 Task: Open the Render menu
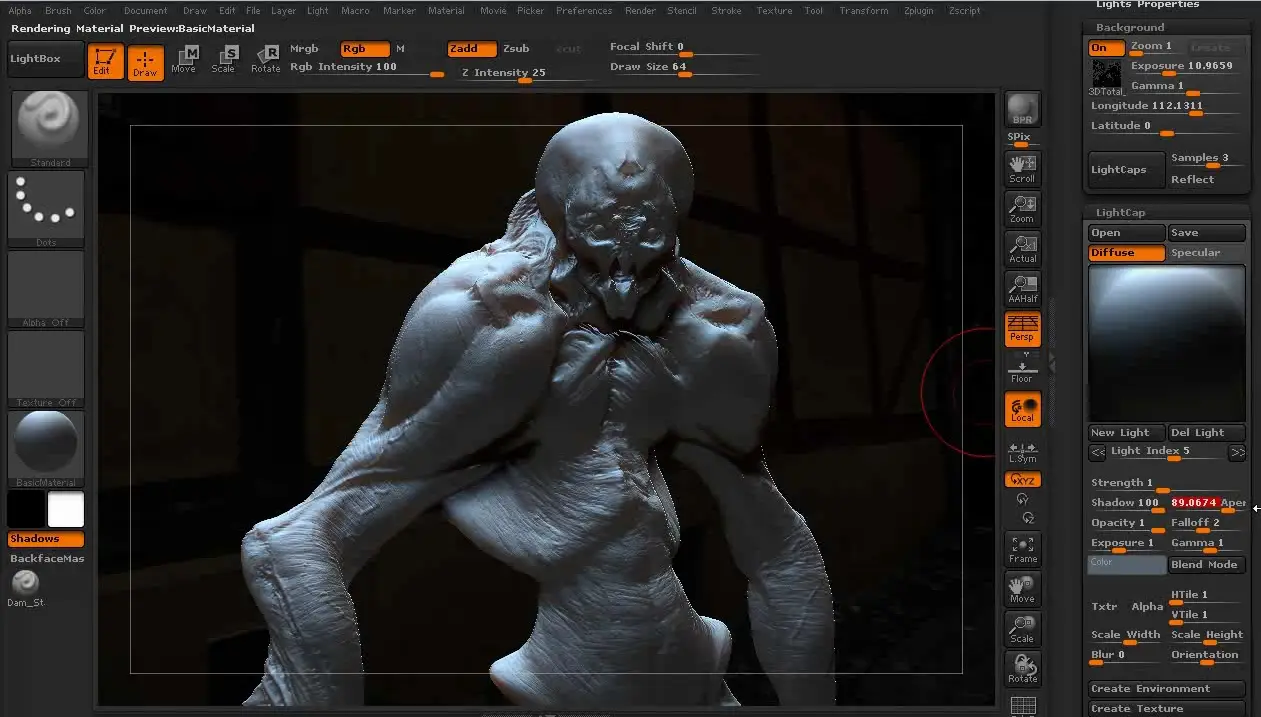[x=640, y=11]
